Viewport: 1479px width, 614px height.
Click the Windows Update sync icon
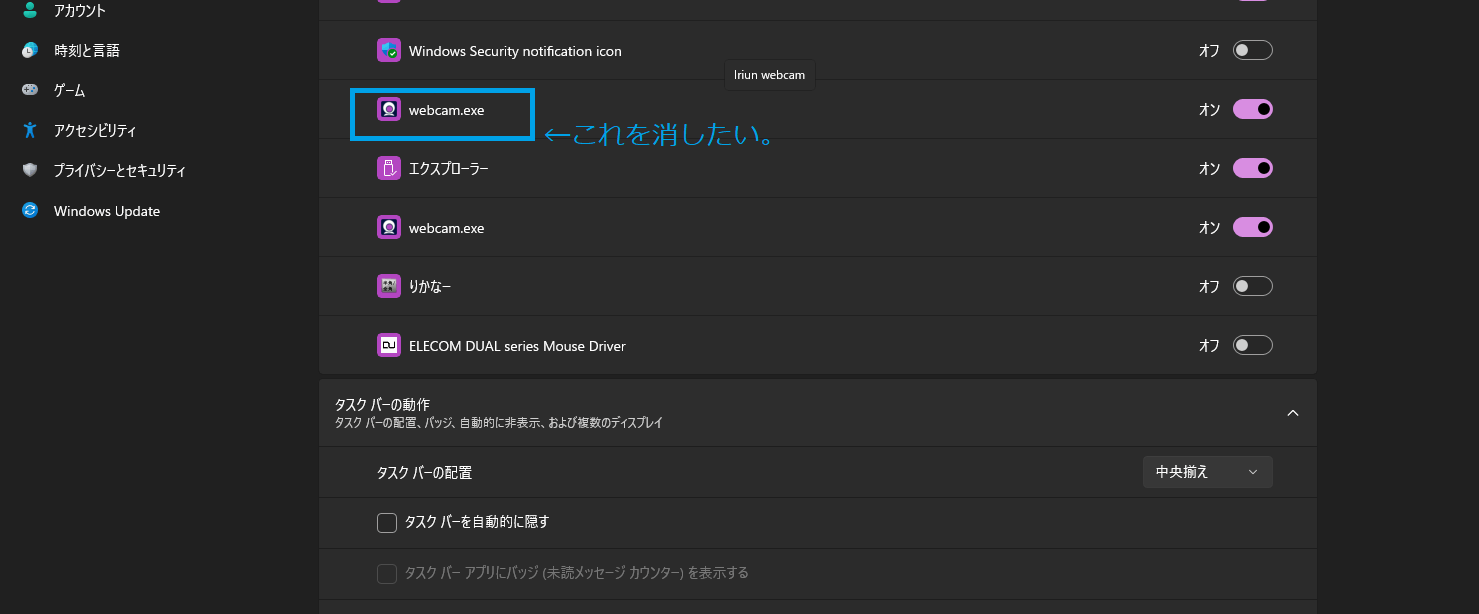click(30, 211)
